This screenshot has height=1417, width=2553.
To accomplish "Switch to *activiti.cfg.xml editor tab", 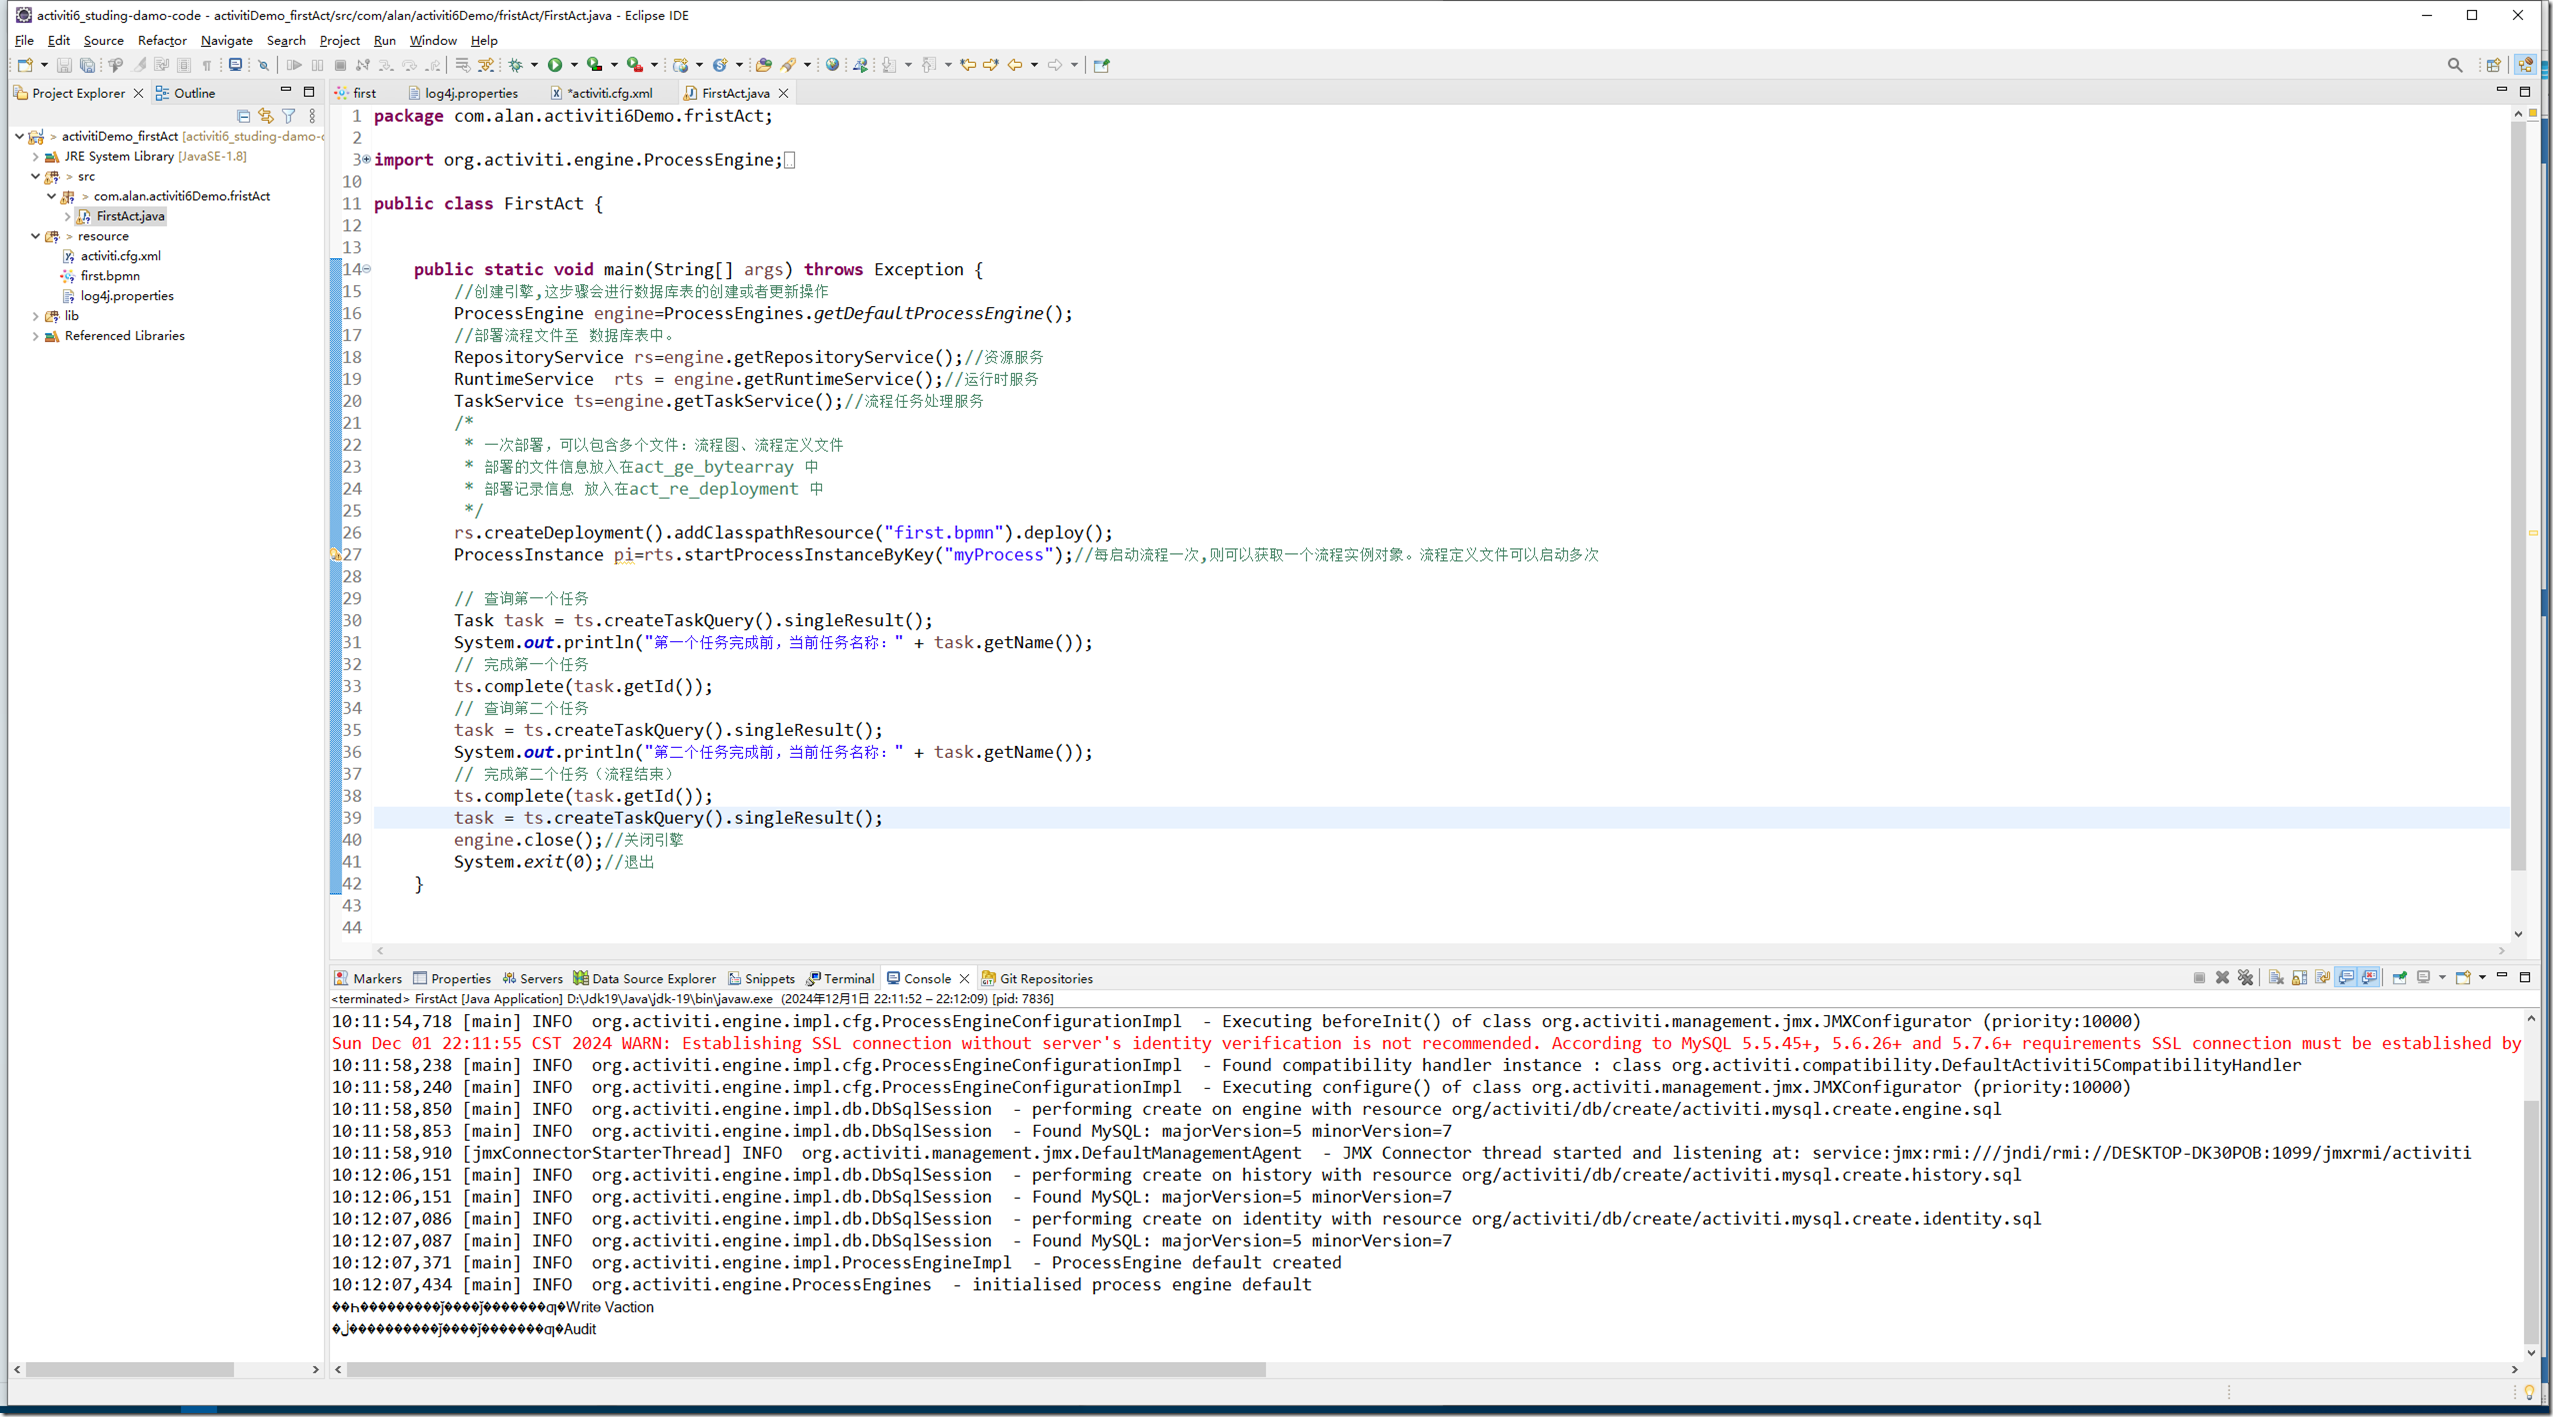I will [602, 93].
